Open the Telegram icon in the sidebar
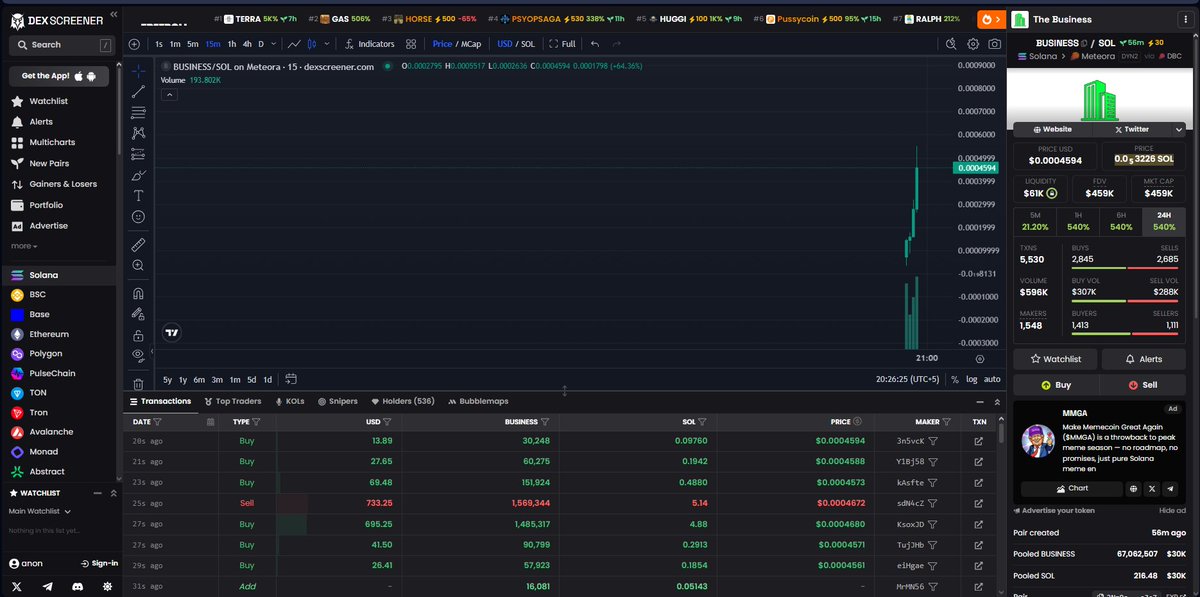This screenshot has height=597, width=1200. click(47, 587)
